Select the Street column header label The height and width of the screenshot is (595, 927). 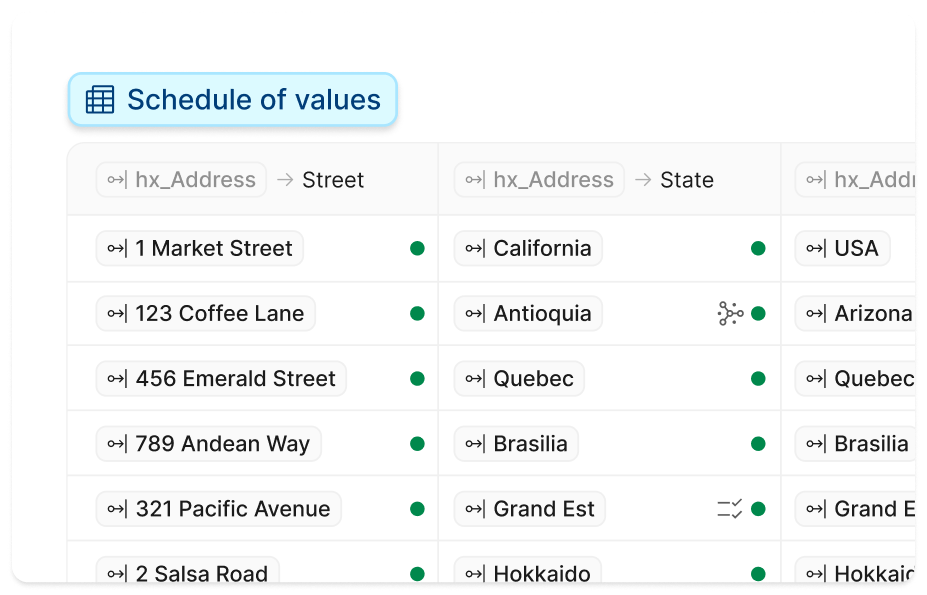[333, 180]
